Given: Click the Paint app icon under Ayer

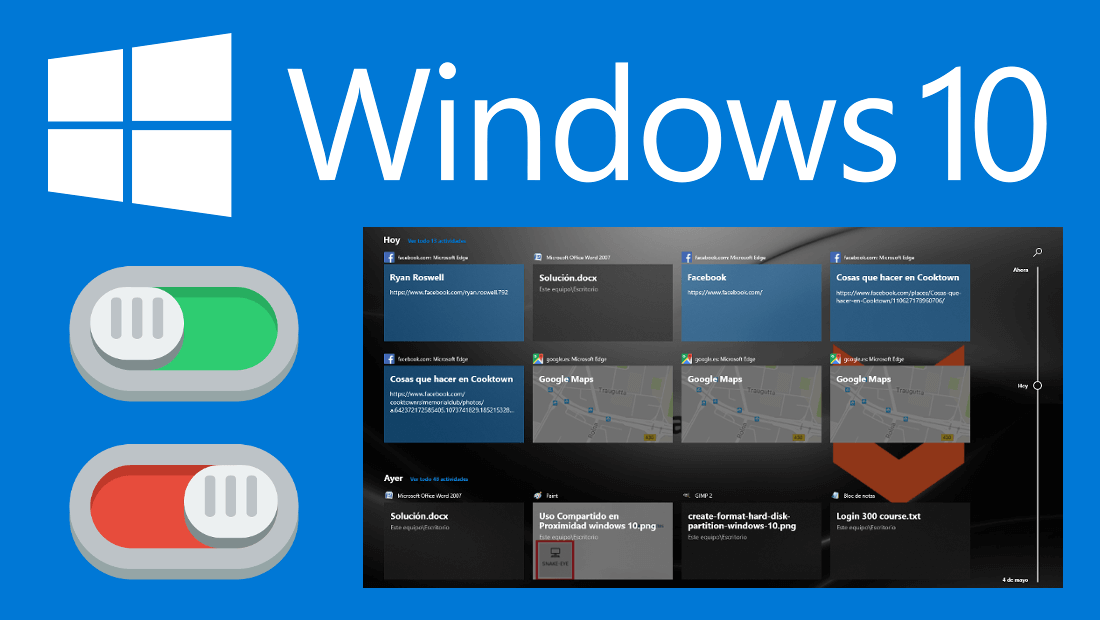Looking at the screenshot, I should pos(538,495).
